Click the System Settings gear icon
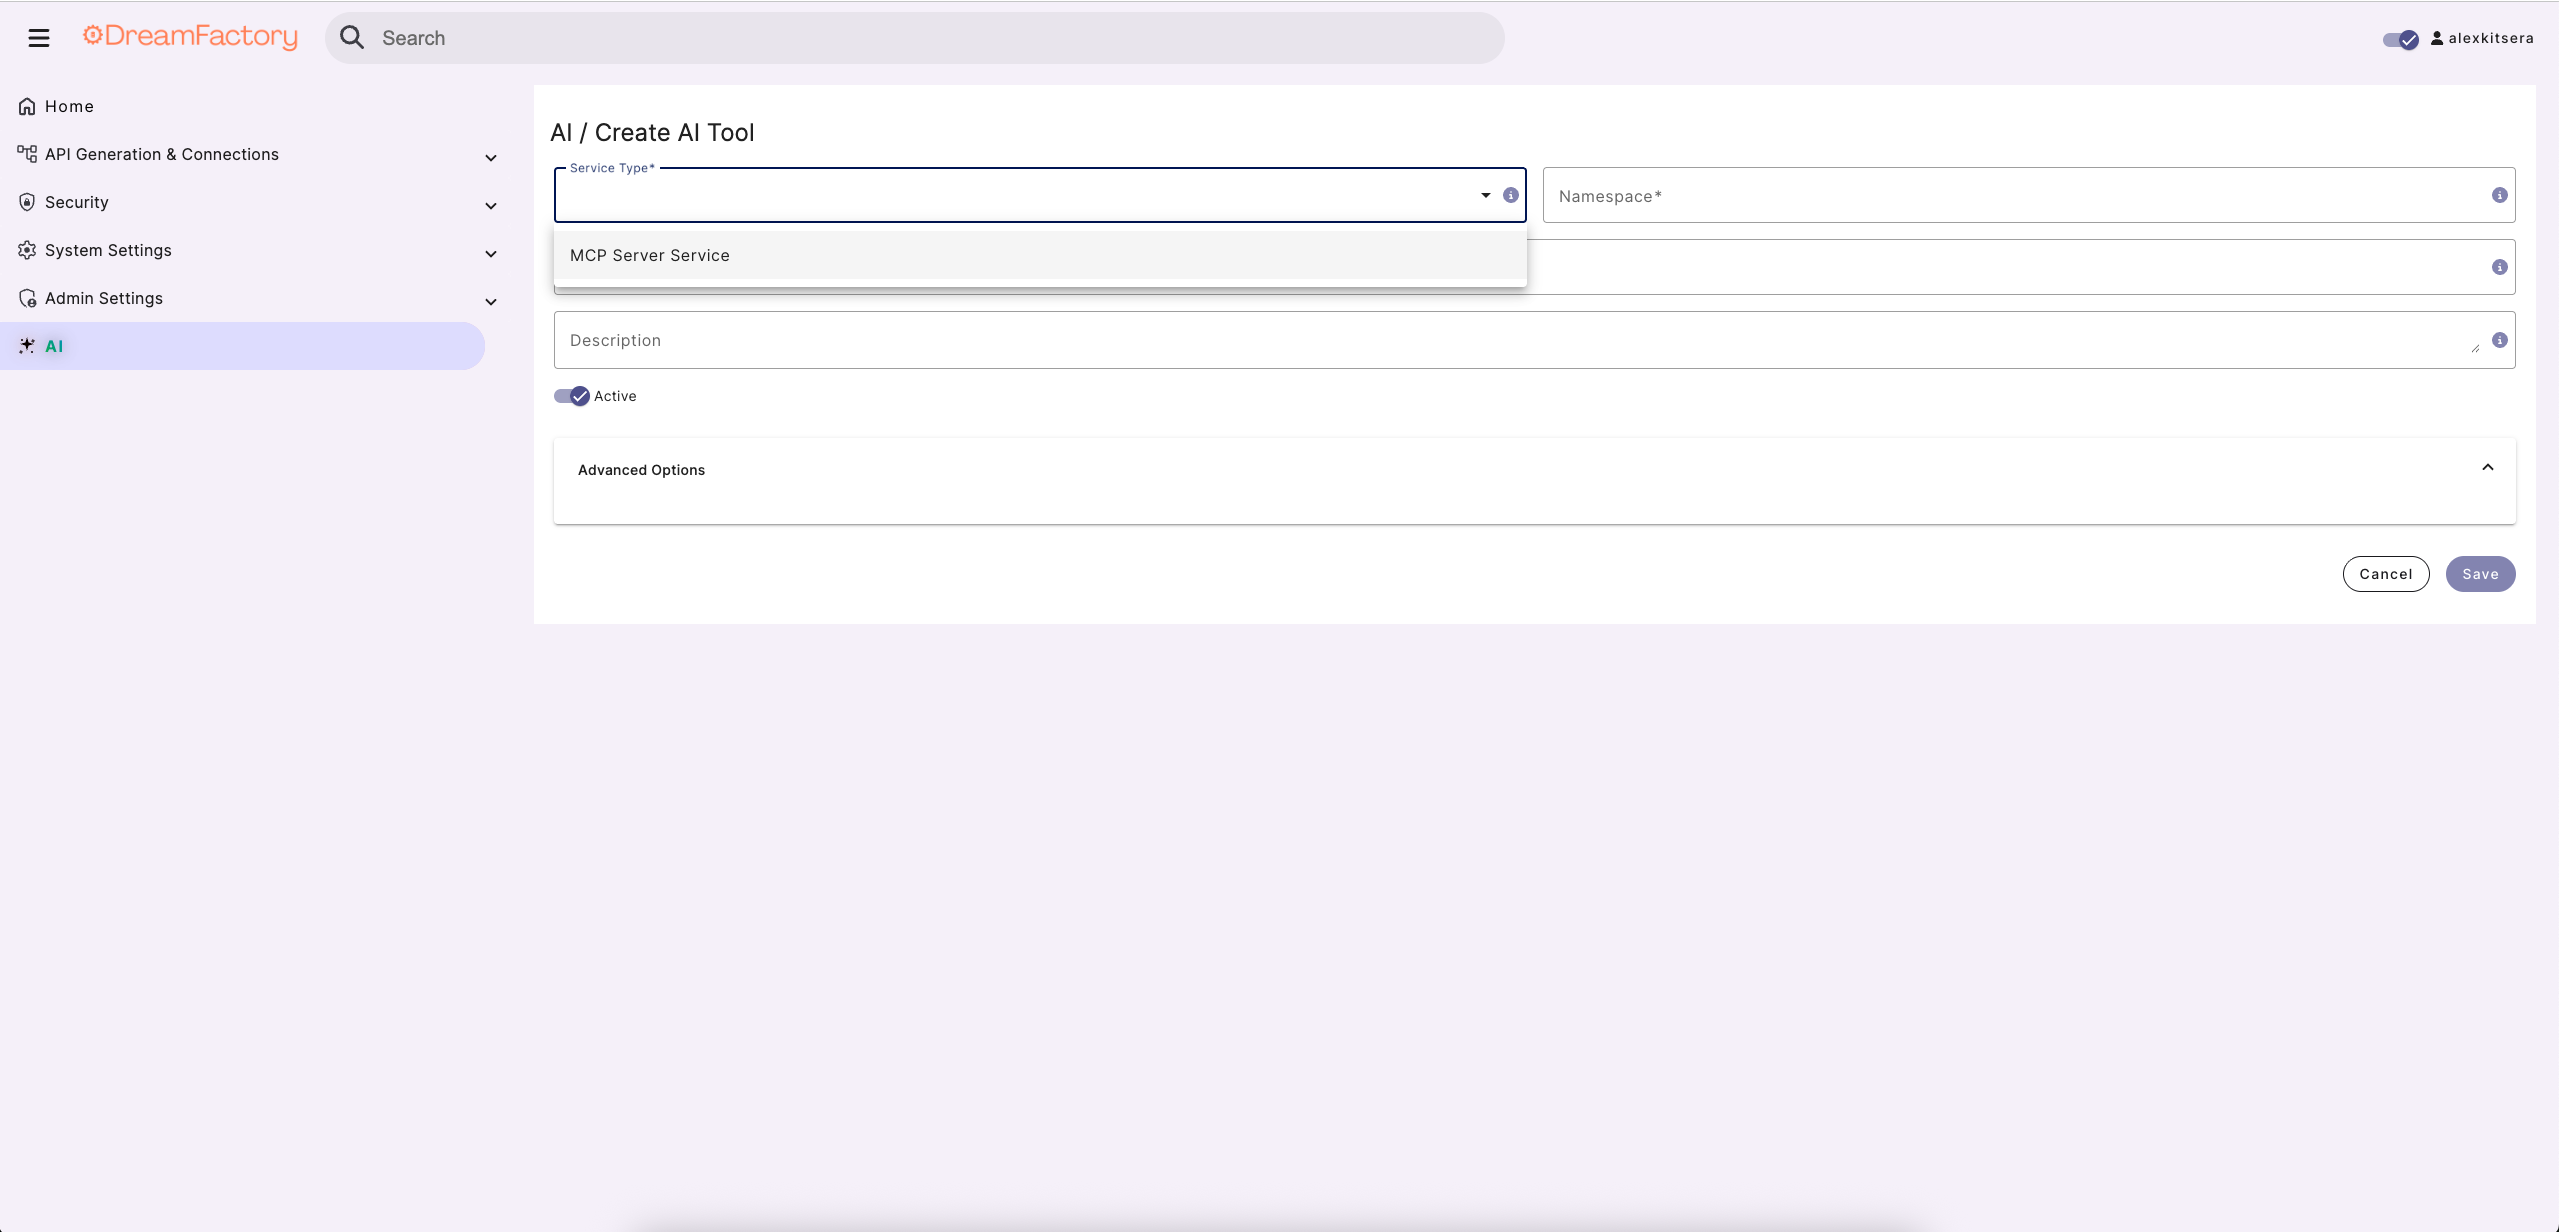 26,250
